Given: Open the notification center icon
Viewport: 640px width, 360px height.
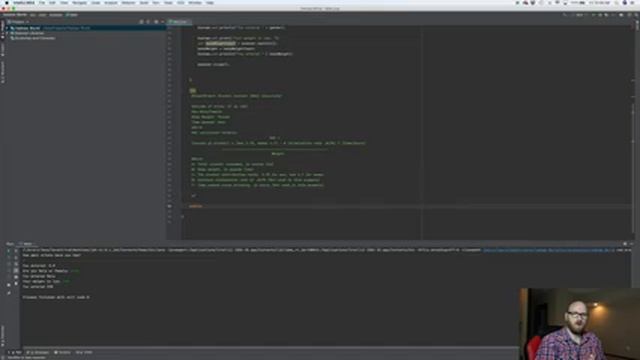Looking at the screenshot, I should coord(633,3).
